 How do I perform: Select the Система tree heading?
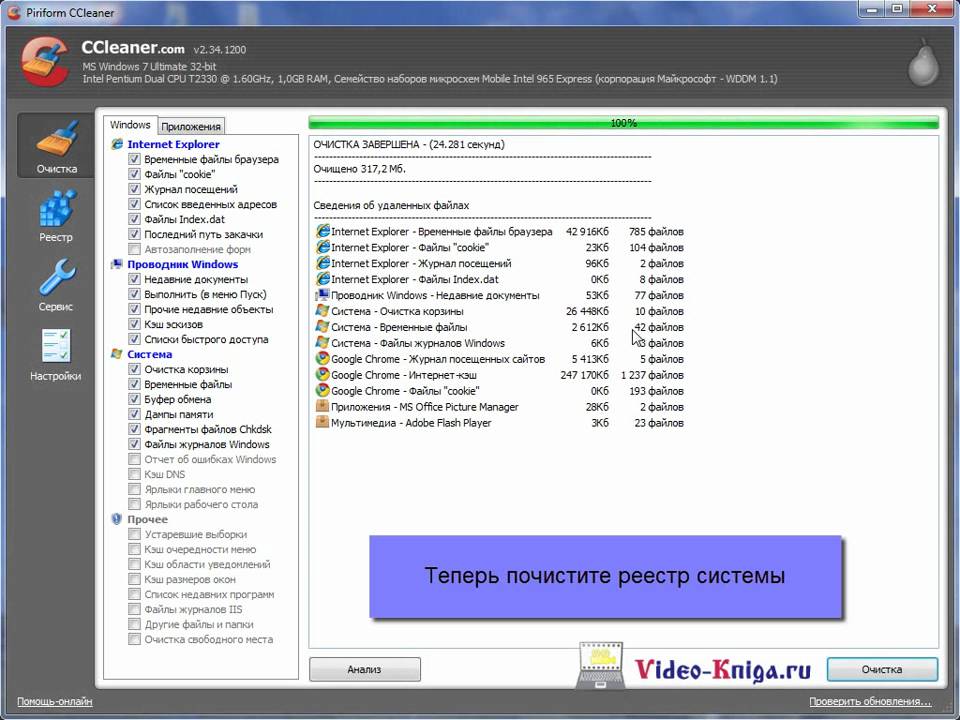pyautogui.click(x=149, y=354)
